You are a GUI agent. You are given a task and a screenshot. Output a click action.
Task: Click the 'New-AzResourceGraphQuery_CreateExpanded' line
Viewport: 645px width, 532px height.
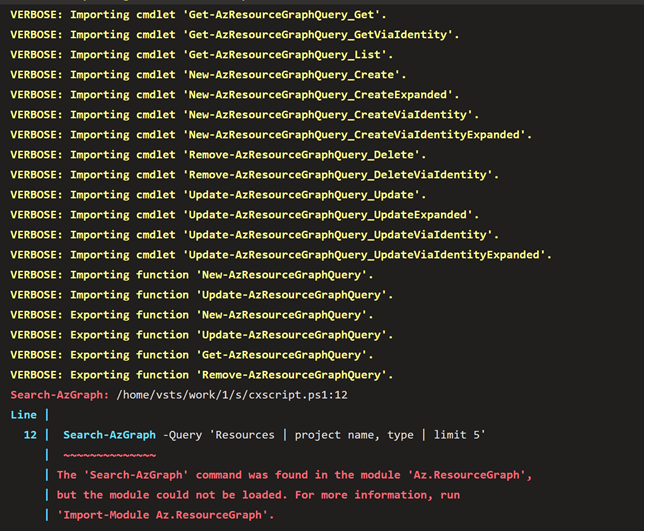(235, 95)
